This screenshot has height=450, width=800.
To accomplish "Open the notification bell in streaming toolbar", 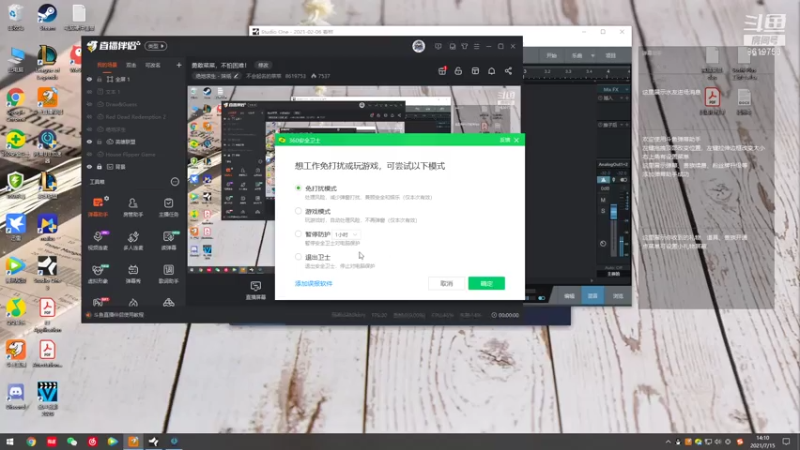I will tap(491, 71).
